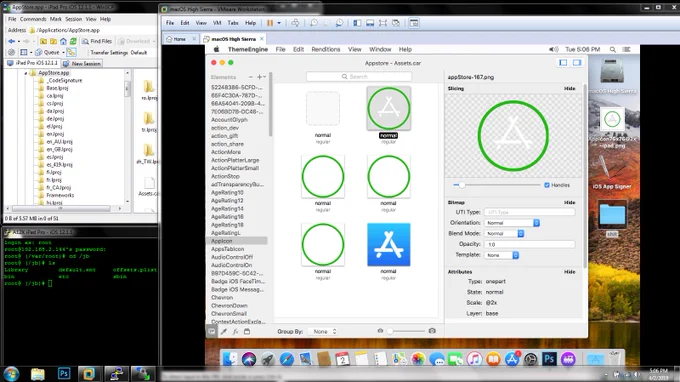This screenshot has height=382, width=680.
Task: Select ChevronDown in Elements list
Action: [x=229, y=306]
